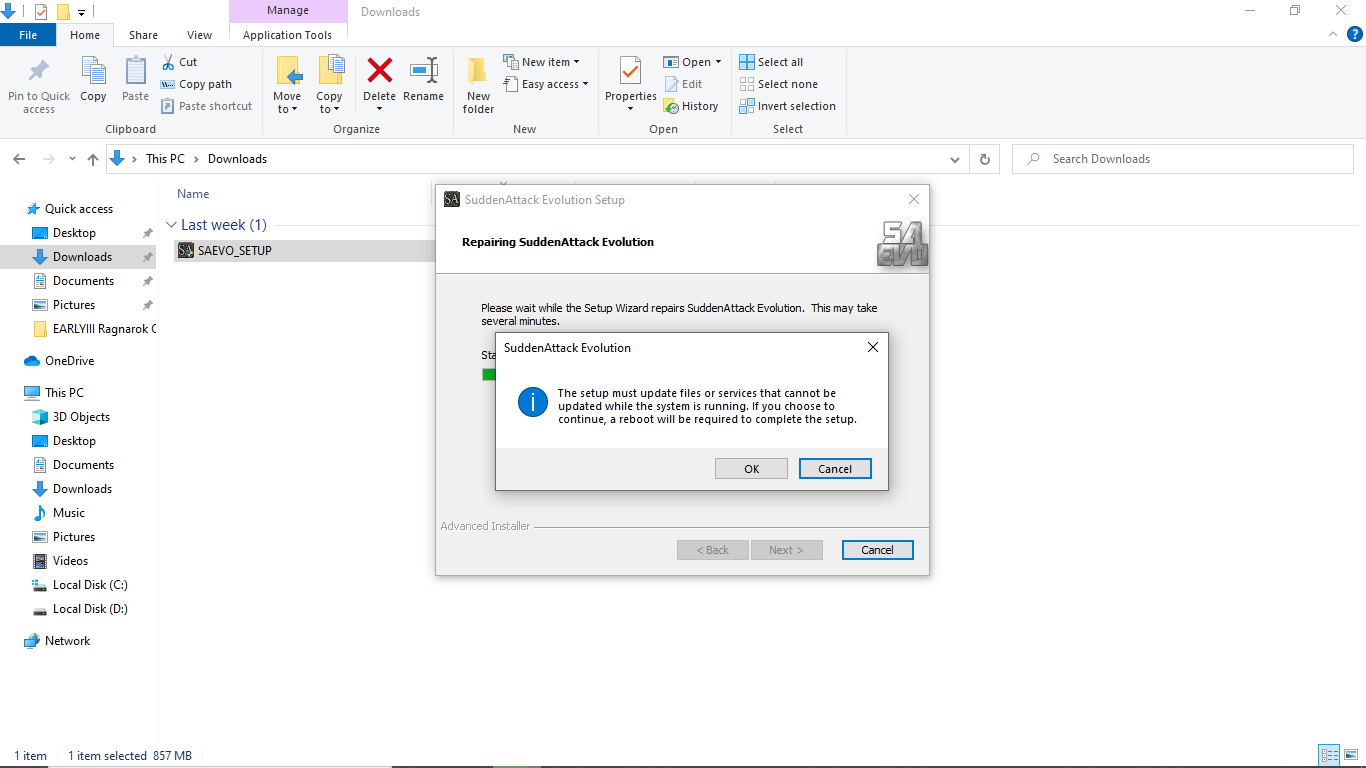This screenshot has width=1366, height=768.
Task: Click the Paste clipboard icon
Action: (x=135, y=71)
